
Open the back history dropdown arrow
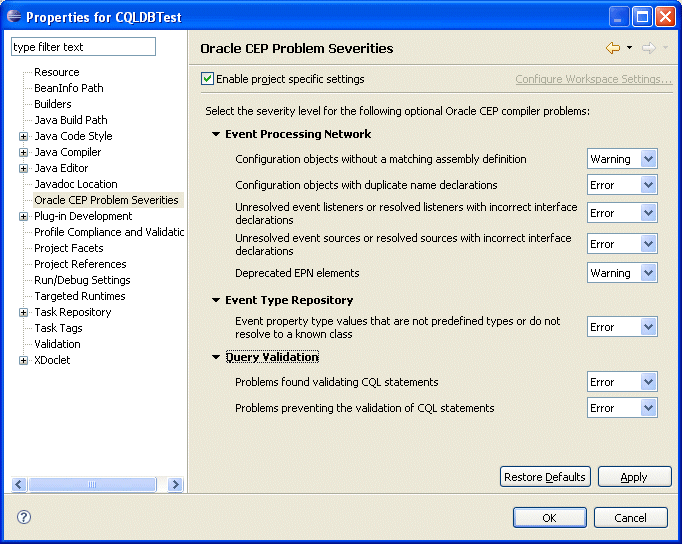(x=629, y=47)
